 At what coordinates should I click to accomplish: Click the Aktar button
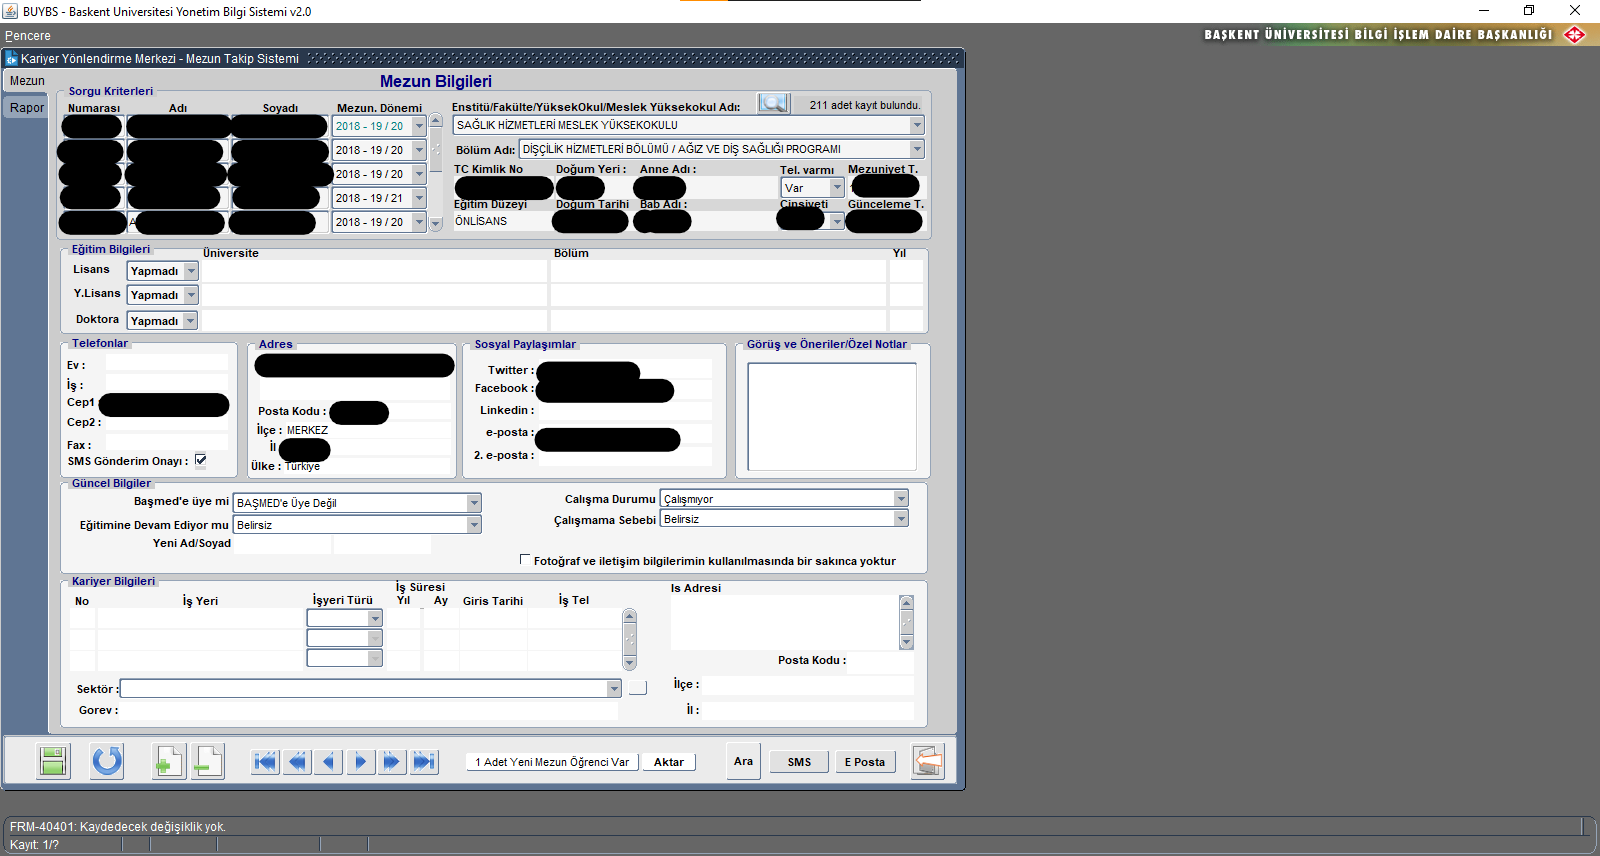[669, 762]
